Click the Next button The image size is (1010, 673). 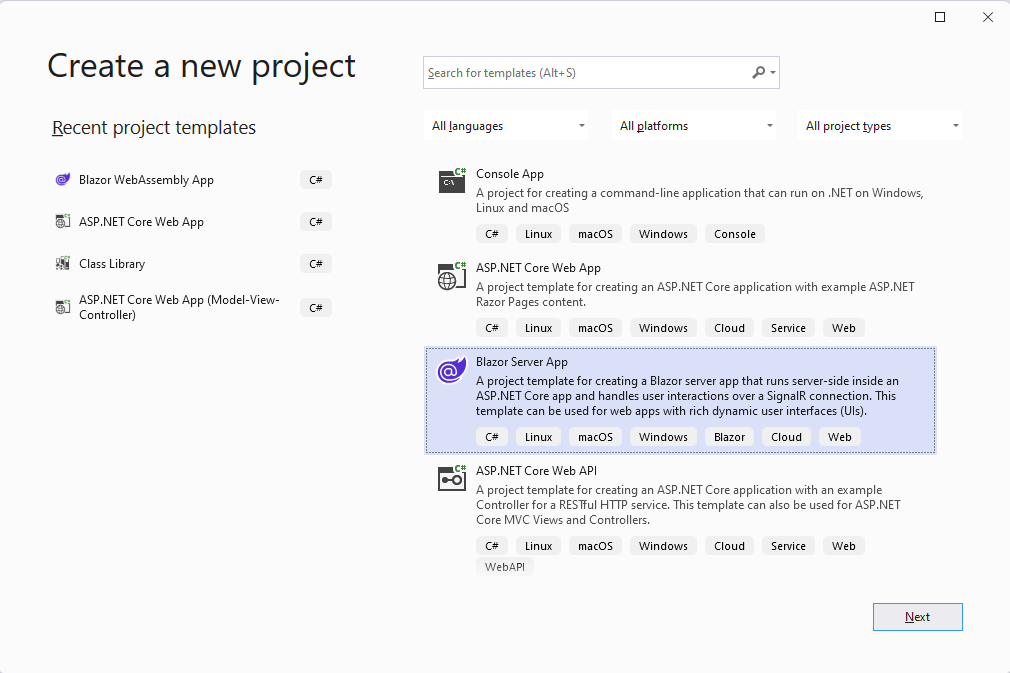917,617
